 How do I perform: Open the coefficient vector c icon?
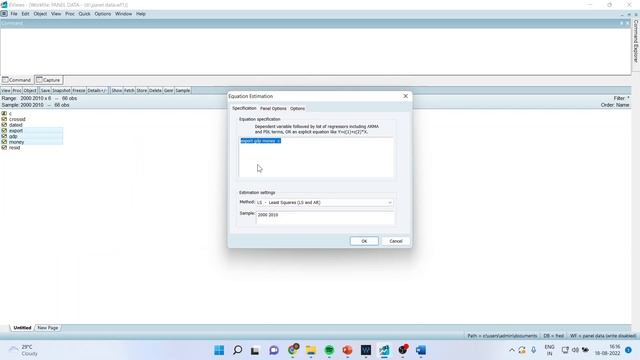point(4,113)
